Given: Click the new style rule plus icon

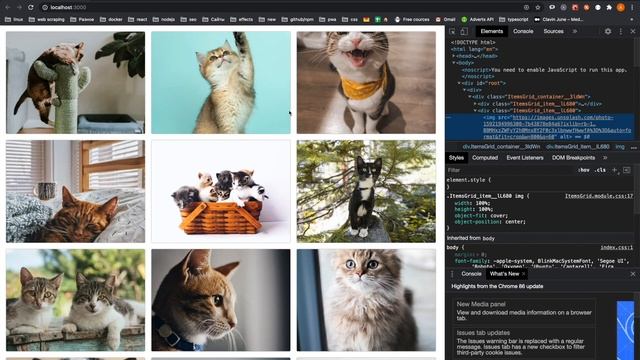Looking at the screenshot, I should pyautogui.click(x=614, y=170).
